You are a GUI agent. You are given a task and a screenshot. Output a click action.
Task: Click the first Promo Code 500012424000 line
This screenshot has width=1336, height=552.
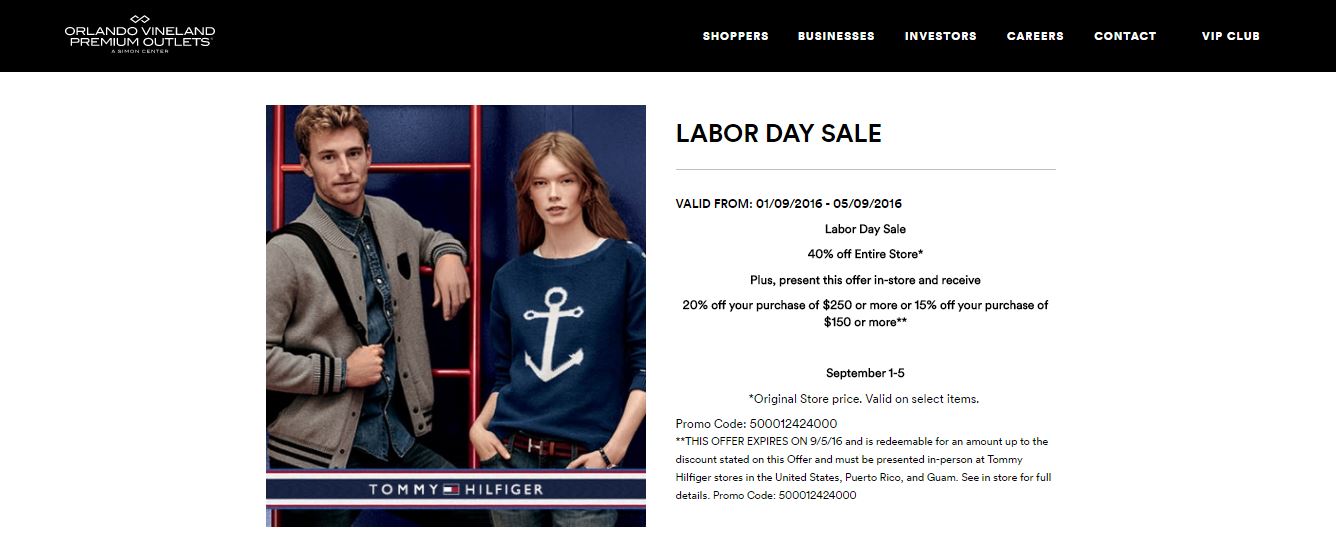[x=756, y=424]
